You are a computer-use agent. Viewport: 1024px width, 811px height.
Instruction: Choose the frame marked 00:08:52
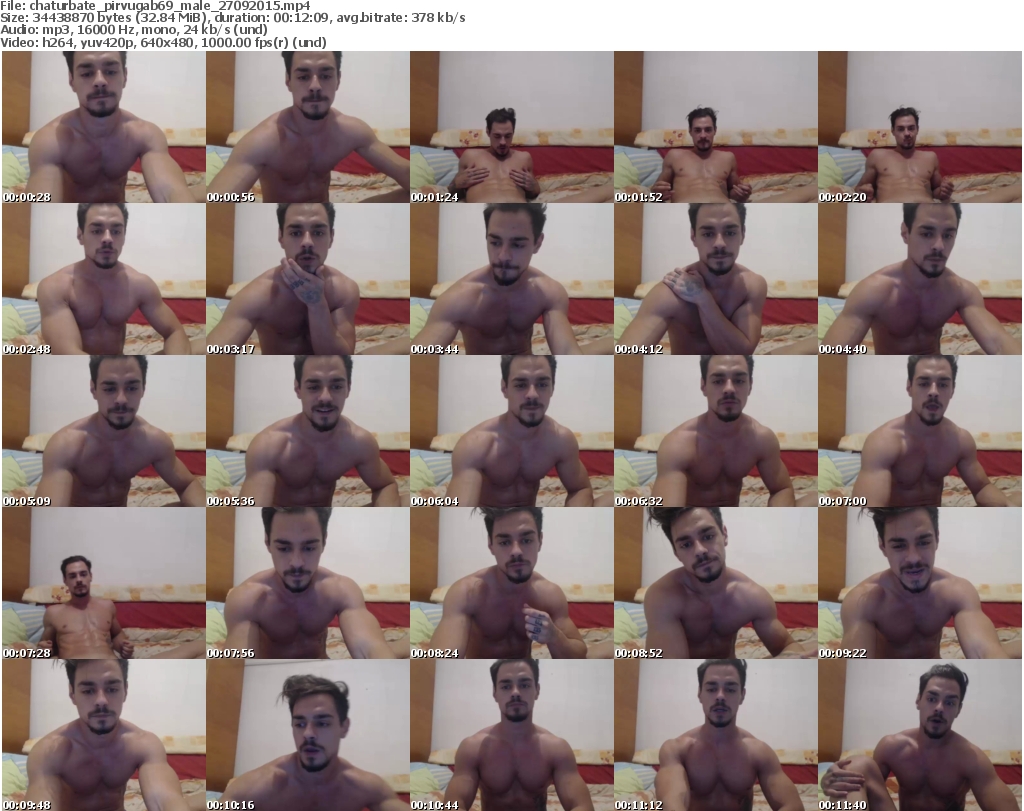716,584
